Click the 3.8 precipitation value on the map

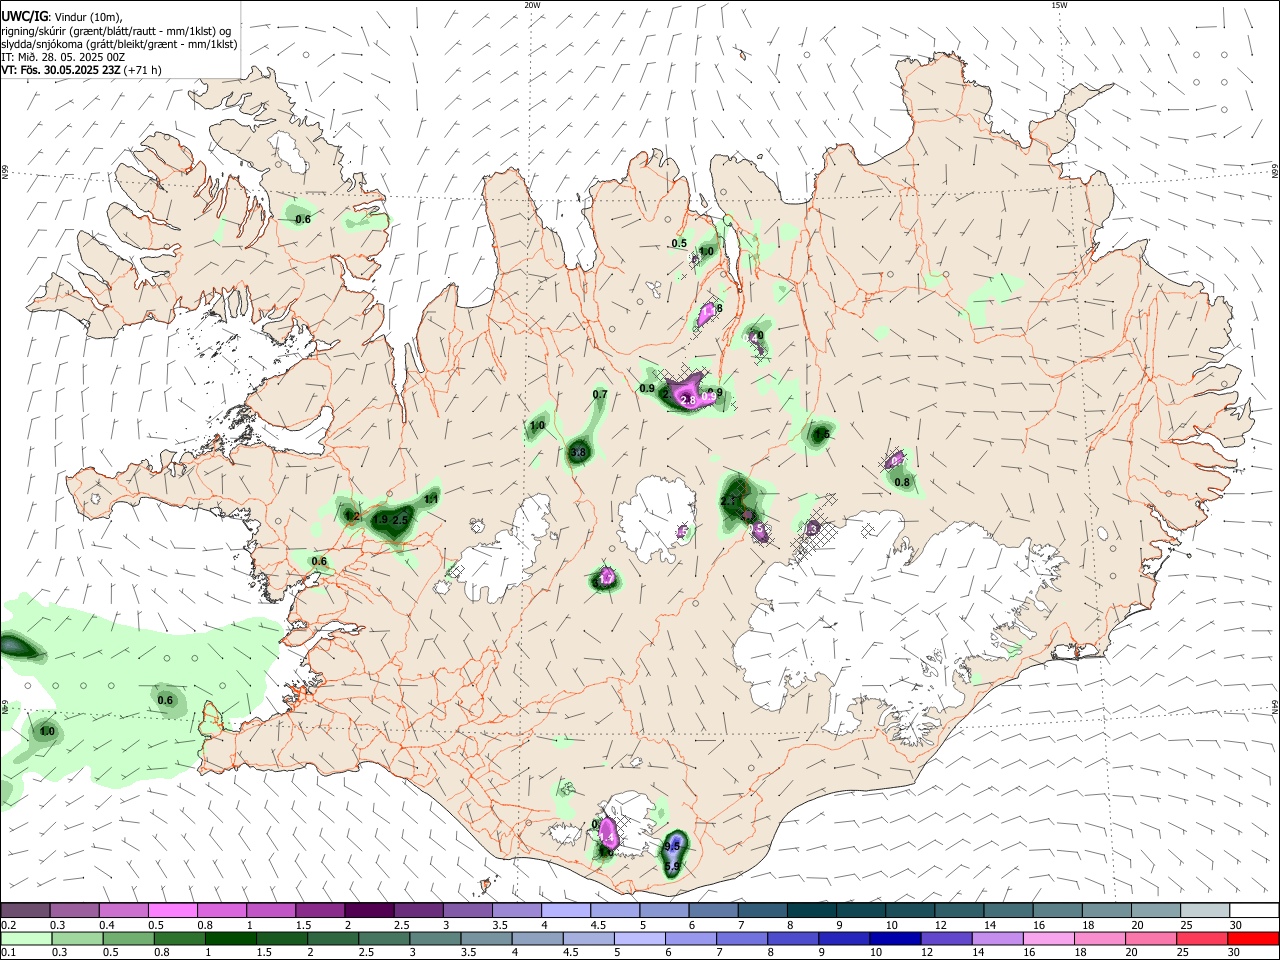point(578,453)
